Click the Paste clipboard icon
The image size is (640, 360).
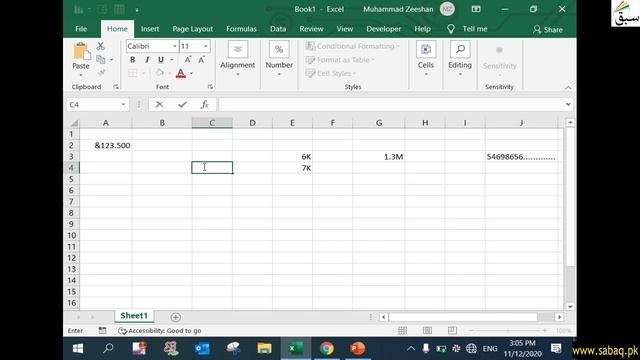81,52
